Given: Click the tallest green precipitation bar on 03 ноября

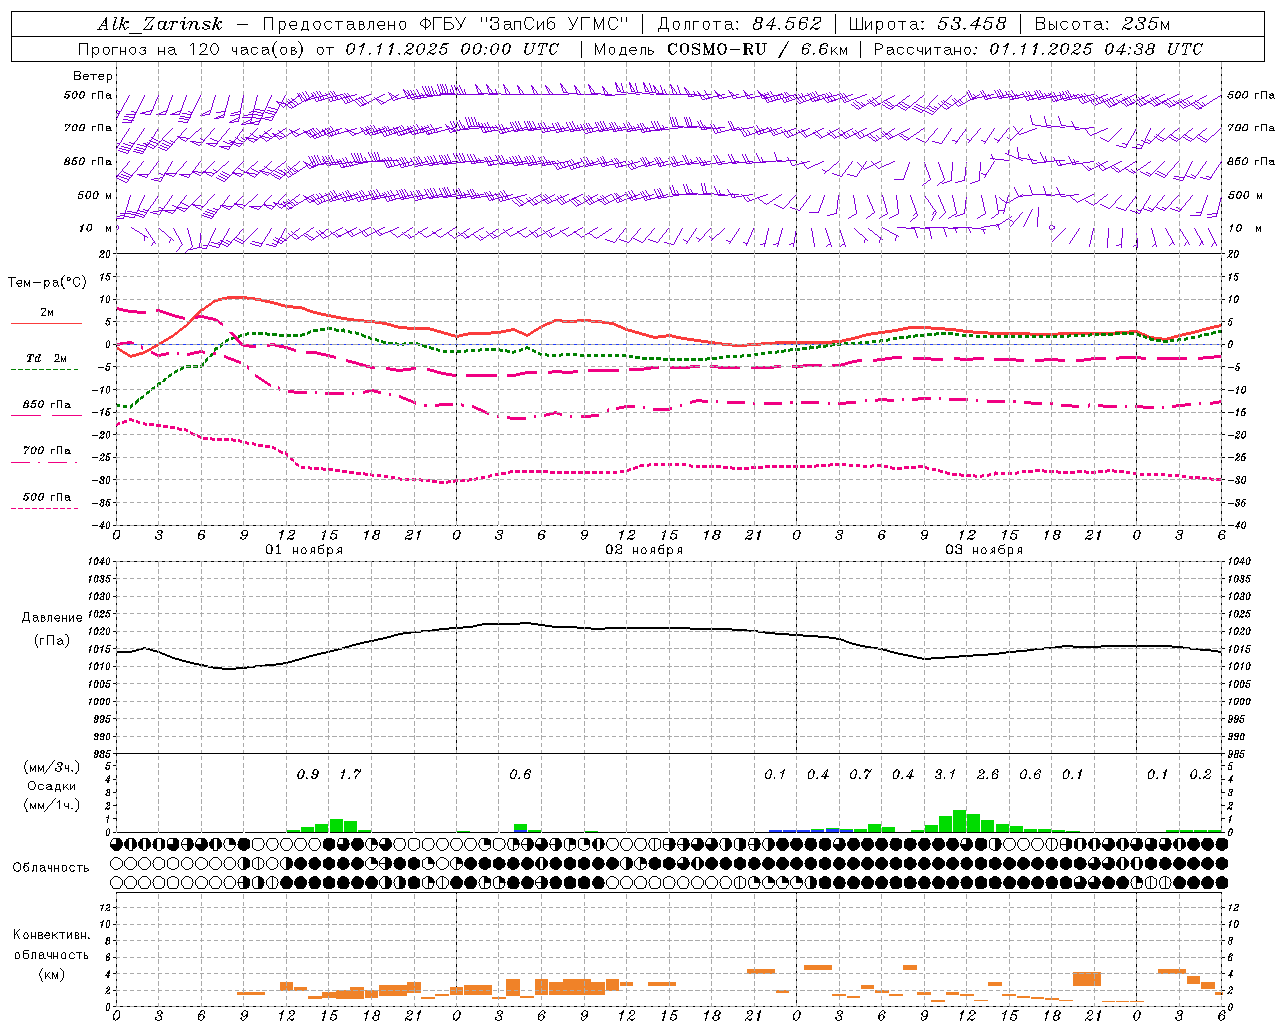Looking at the screenshot, I should click(x=960, y=821).
